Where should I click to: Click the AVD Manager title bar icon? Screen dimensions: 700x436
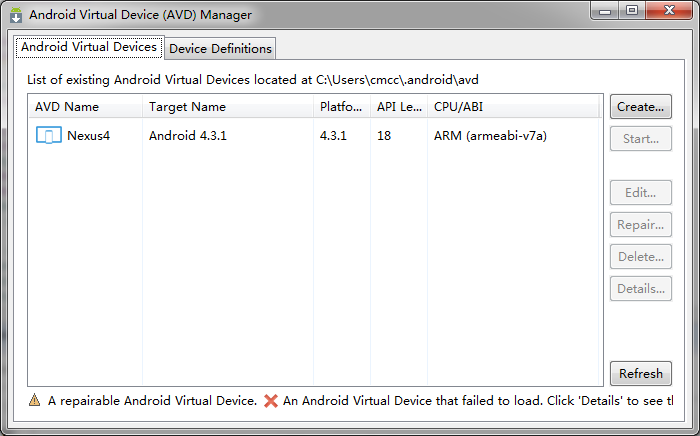16,15
